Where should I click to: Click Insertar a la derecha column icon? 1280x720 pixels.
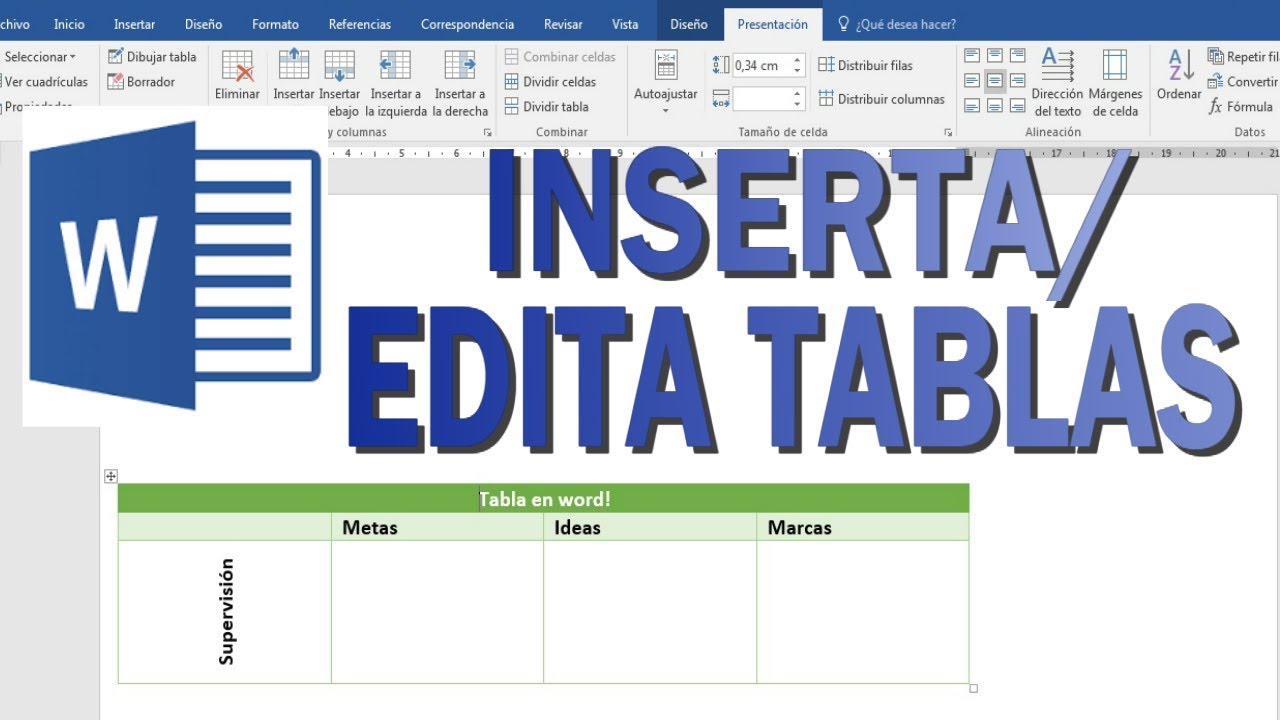pos(460,66)
